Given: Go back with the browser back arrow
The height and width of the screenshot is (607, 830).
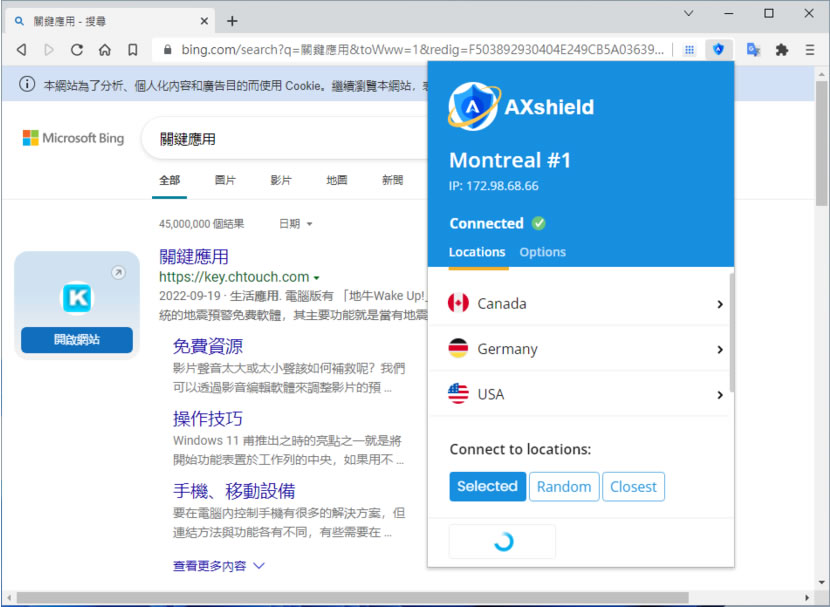Looking at the screenshot, I should click(22, 50).
